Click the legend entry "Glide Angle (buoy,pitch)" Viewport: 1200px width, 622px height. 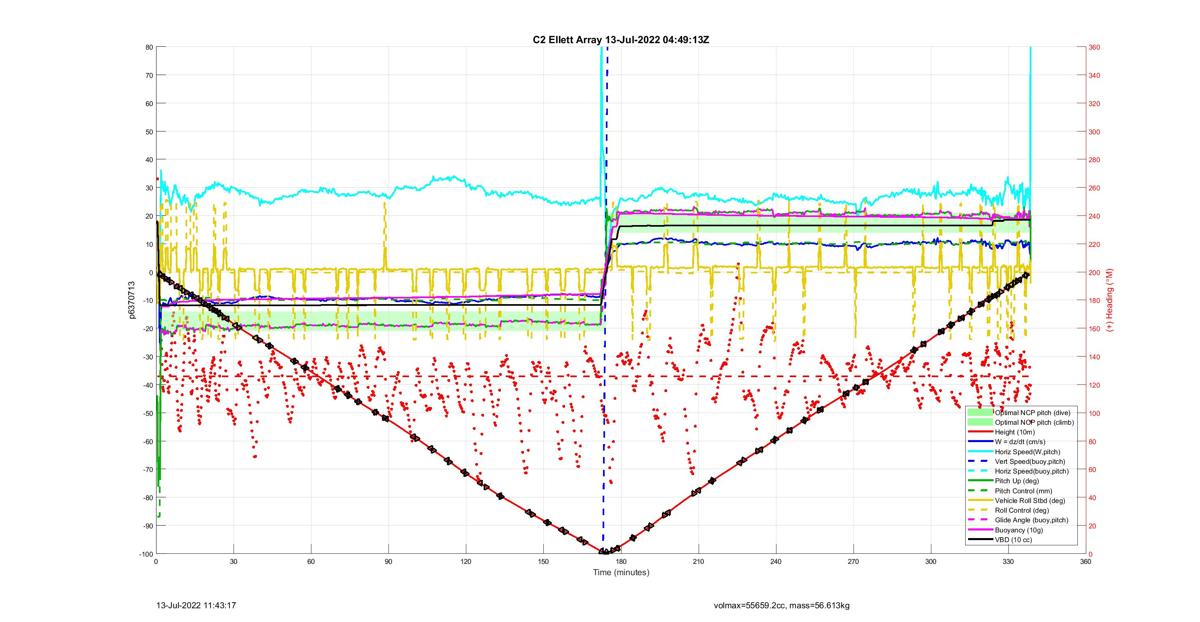tap(1032, 520)
